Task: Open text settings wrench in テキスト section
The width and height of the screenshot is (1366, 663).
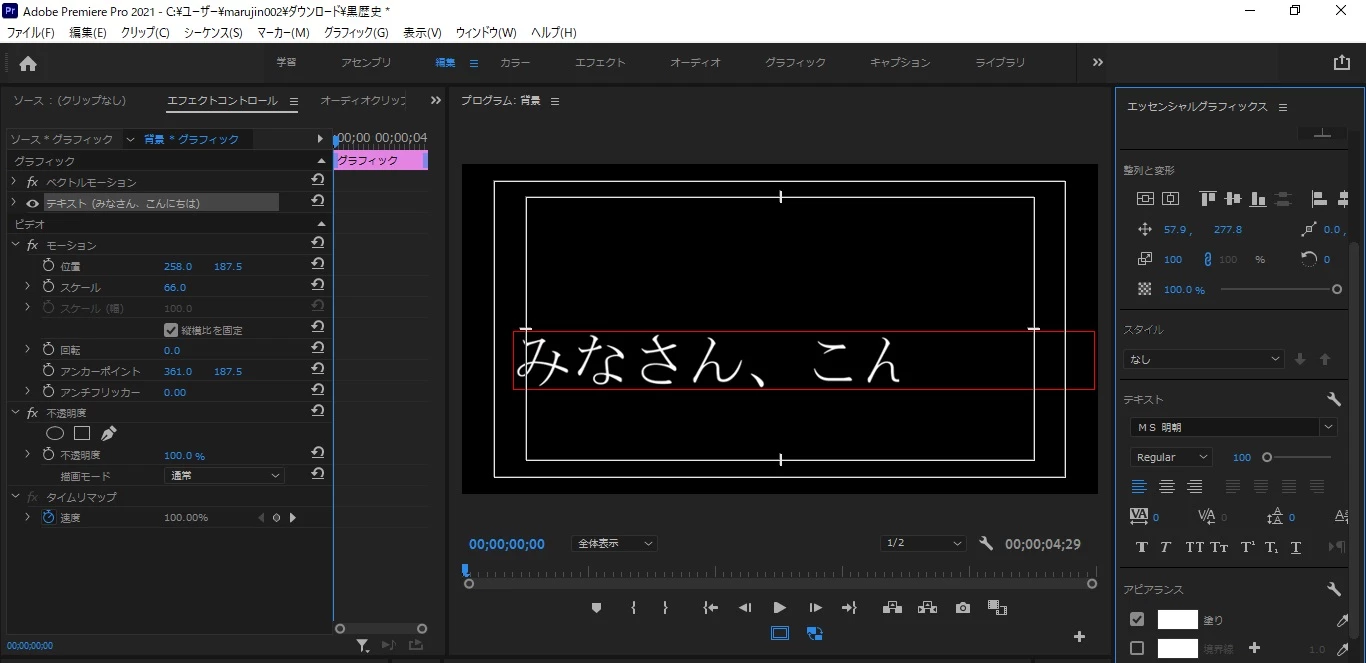Action: [1333, 399]
